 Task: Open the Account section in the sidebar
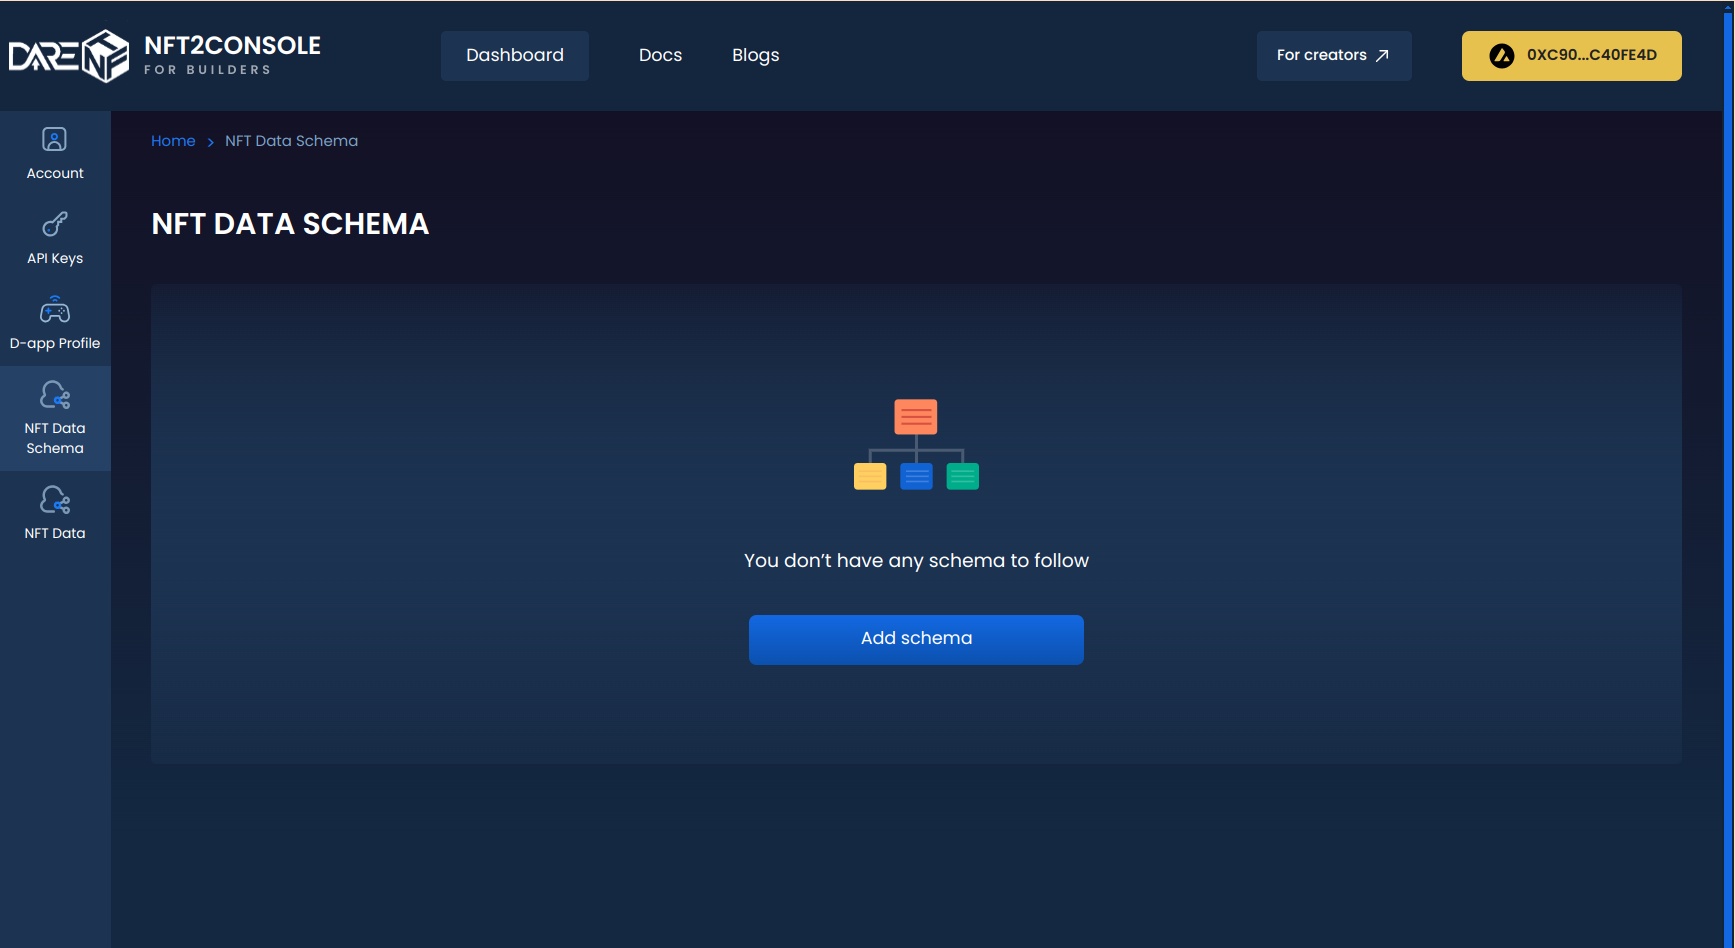click(55, 150)
